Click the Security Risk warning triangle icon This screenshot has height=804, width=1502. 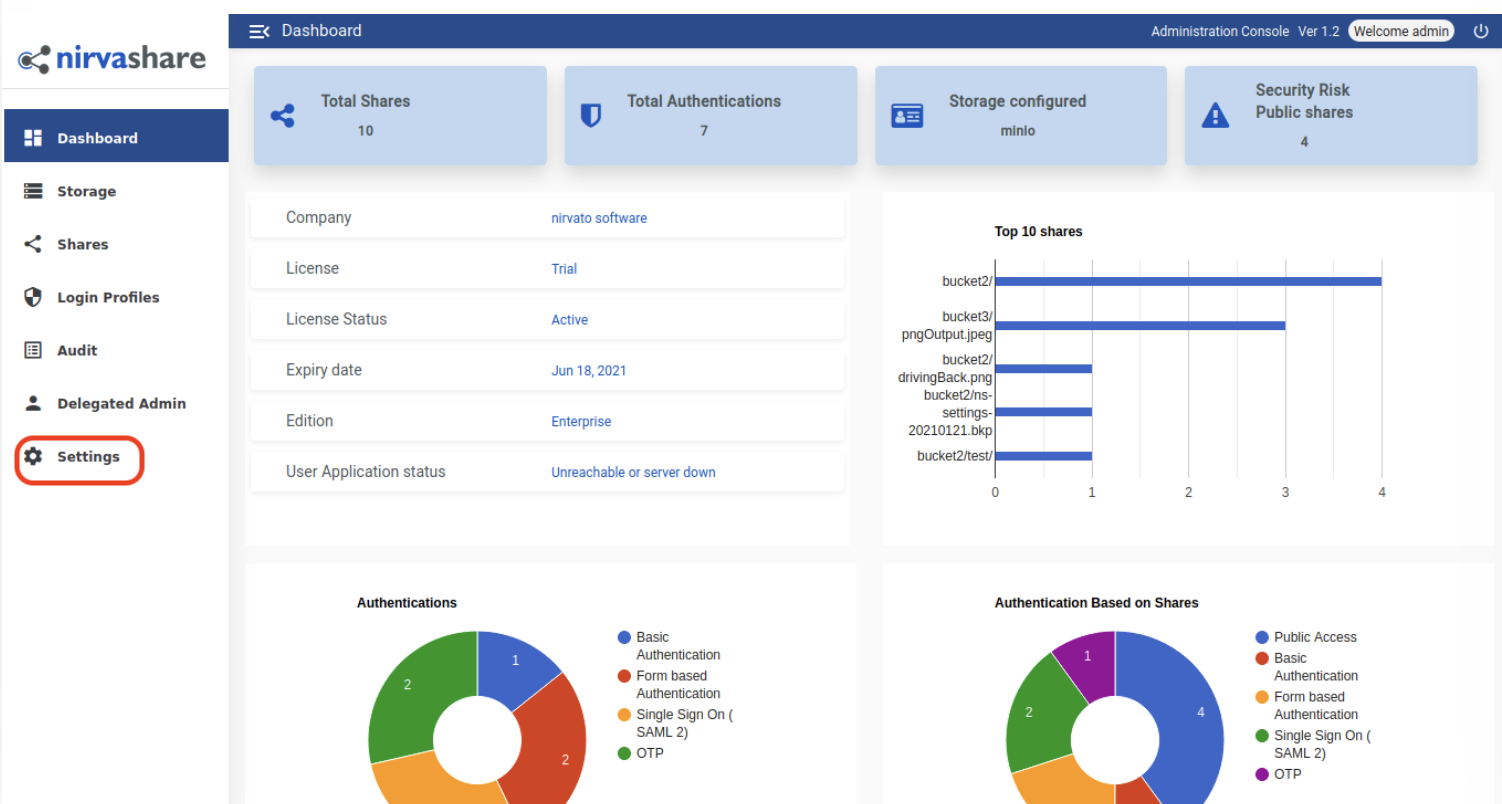click(1215, 115)
